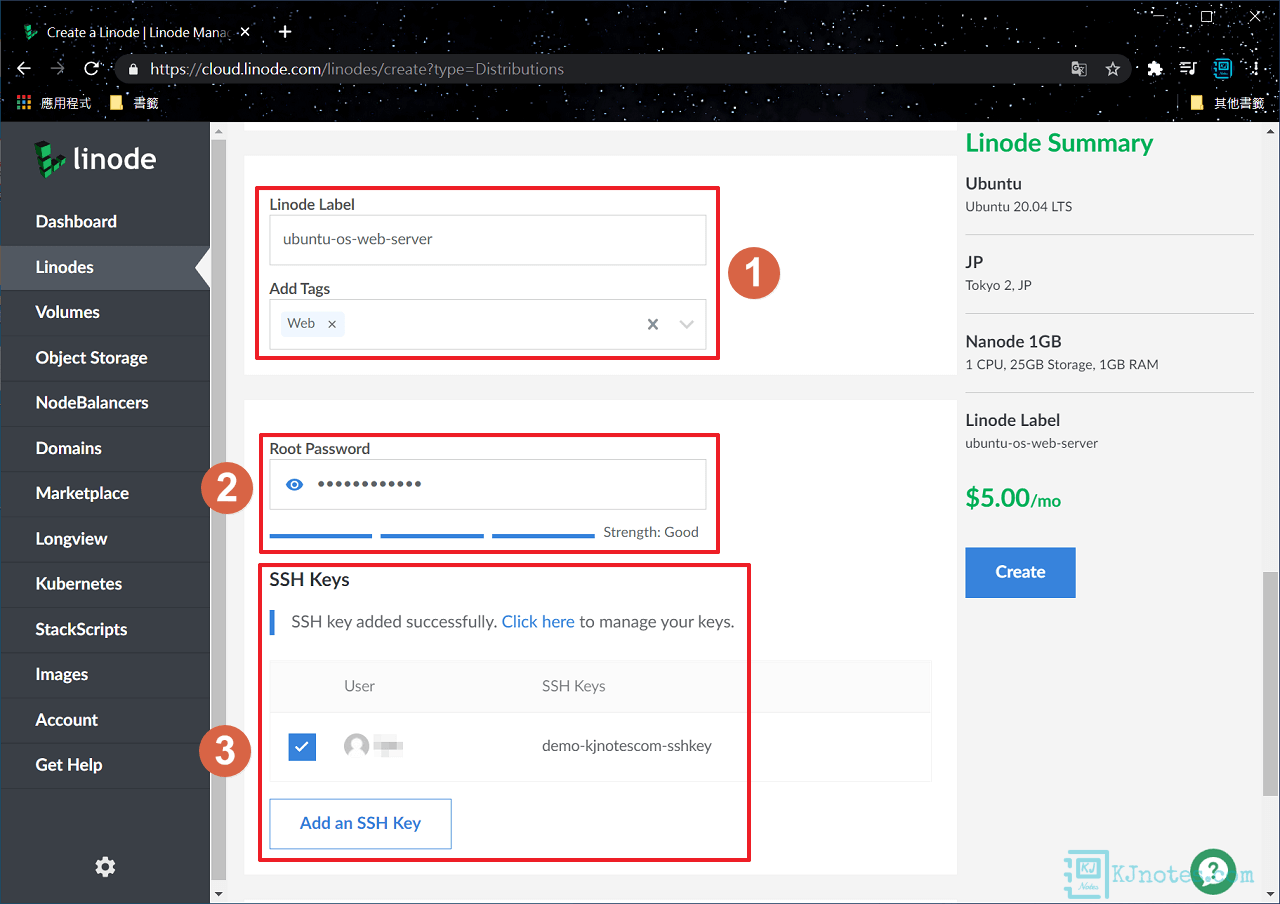Click the demo-kjnotescom-sshkey text
Viewport: 1280px width, 904px height.
(627, 746)
